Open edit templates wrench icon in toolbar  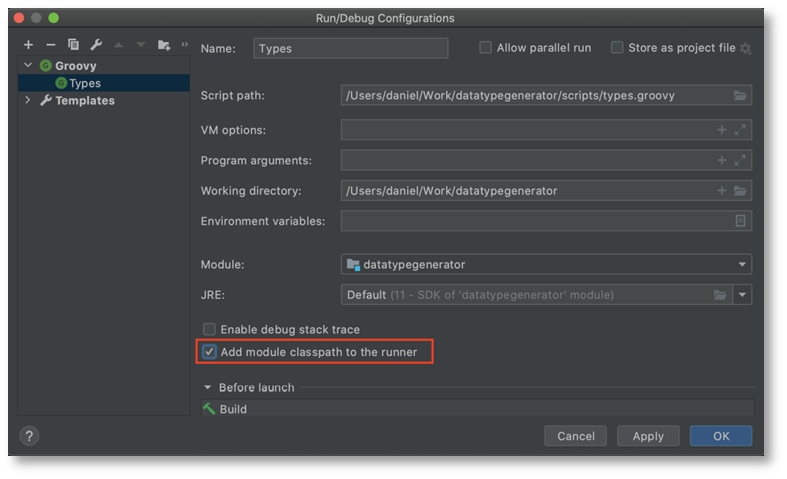pyautogui.click(x=96, y=45)
